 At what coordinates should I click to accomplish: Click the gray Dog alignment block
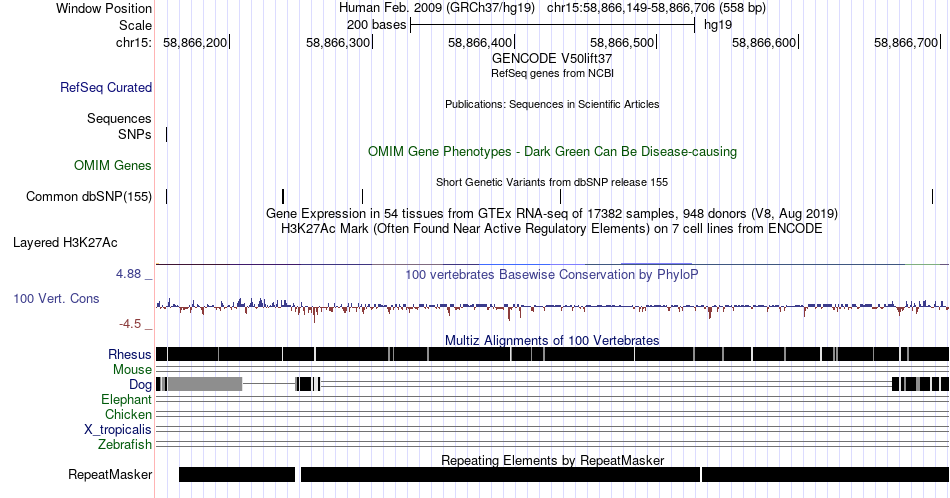point(205,384)
